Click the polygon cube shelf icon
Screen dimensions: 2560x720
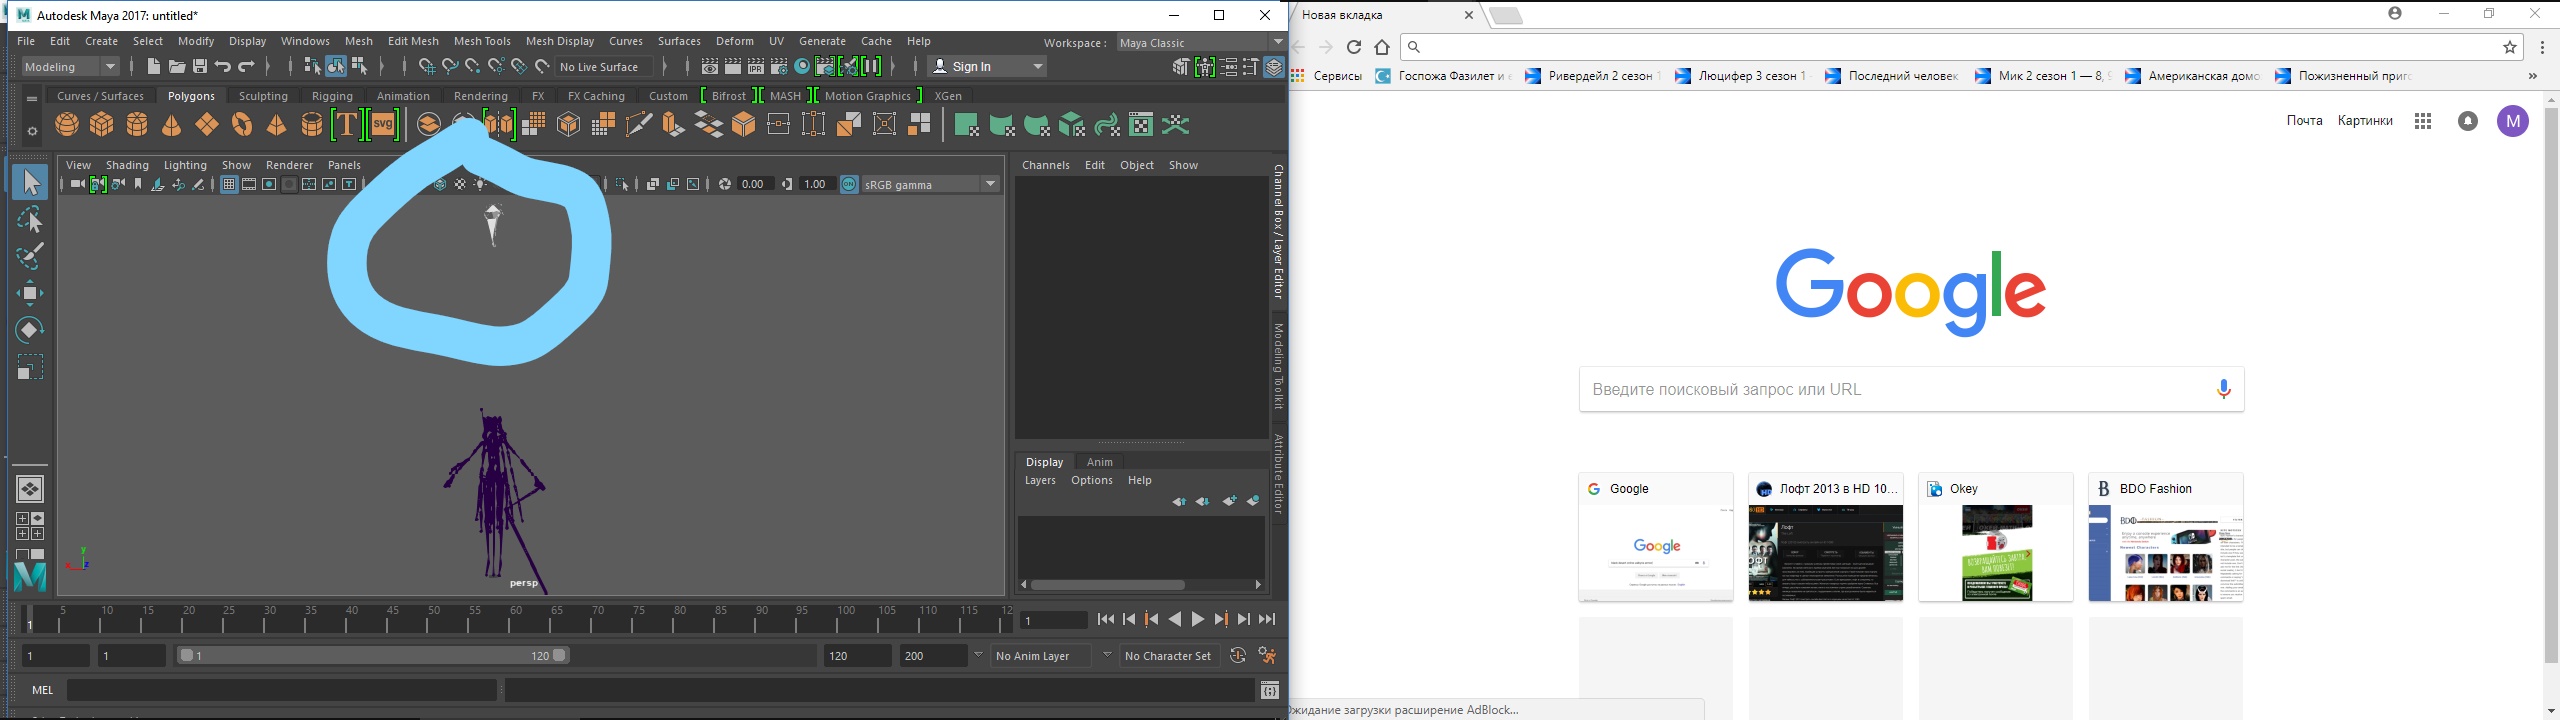tap(102, 125)
